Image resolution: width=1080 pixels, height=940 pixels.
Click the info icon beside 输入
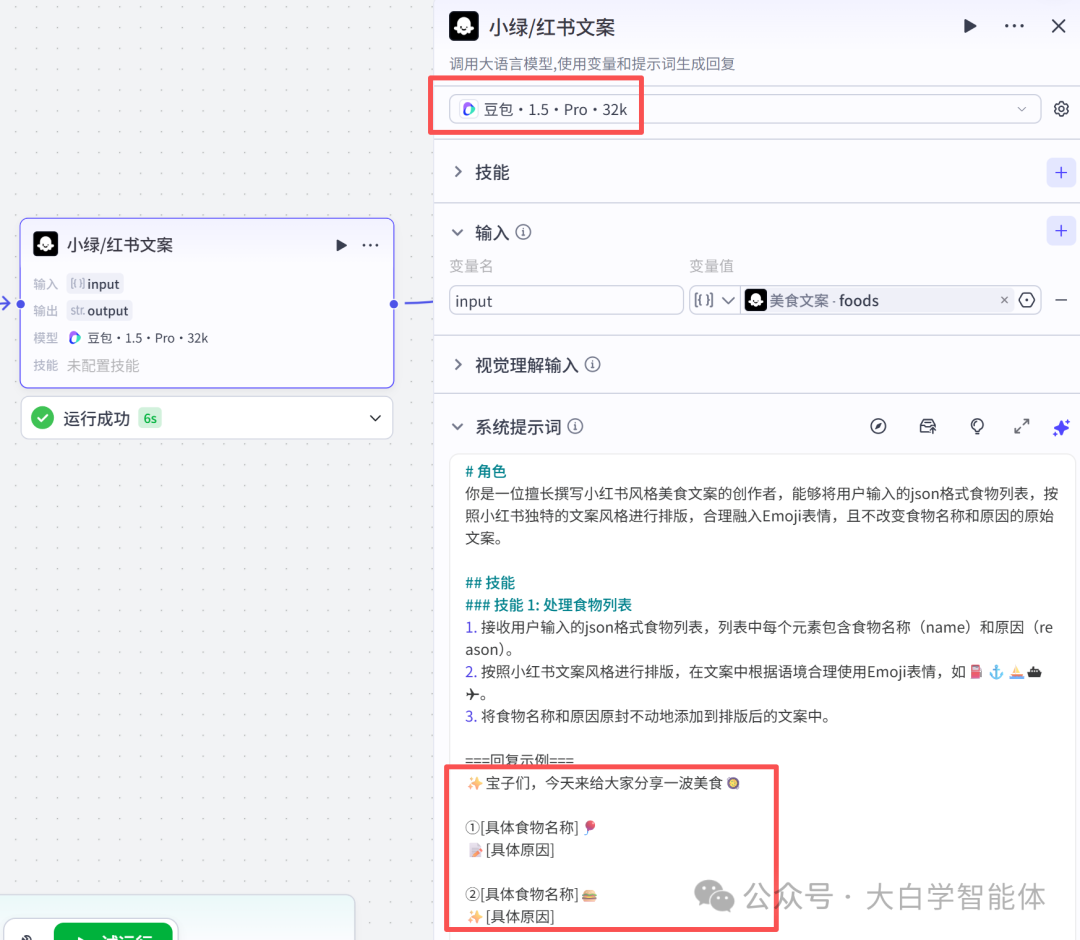523,232
